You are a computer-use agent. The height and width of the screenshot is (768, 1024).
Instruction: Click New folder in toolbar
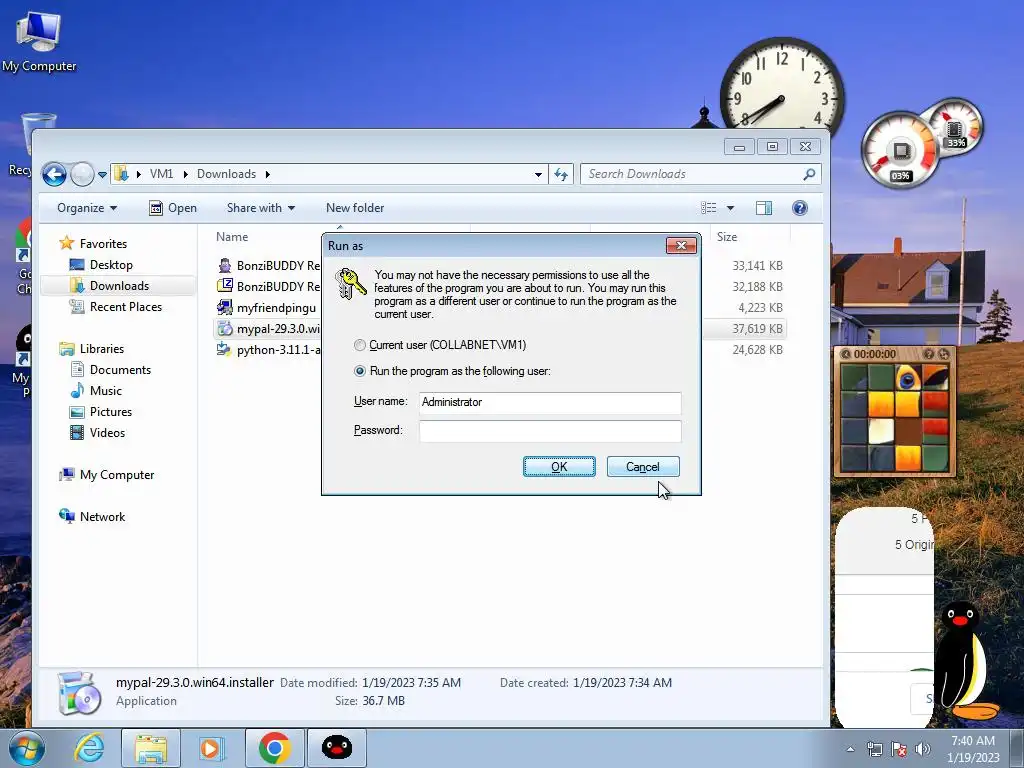355,208
